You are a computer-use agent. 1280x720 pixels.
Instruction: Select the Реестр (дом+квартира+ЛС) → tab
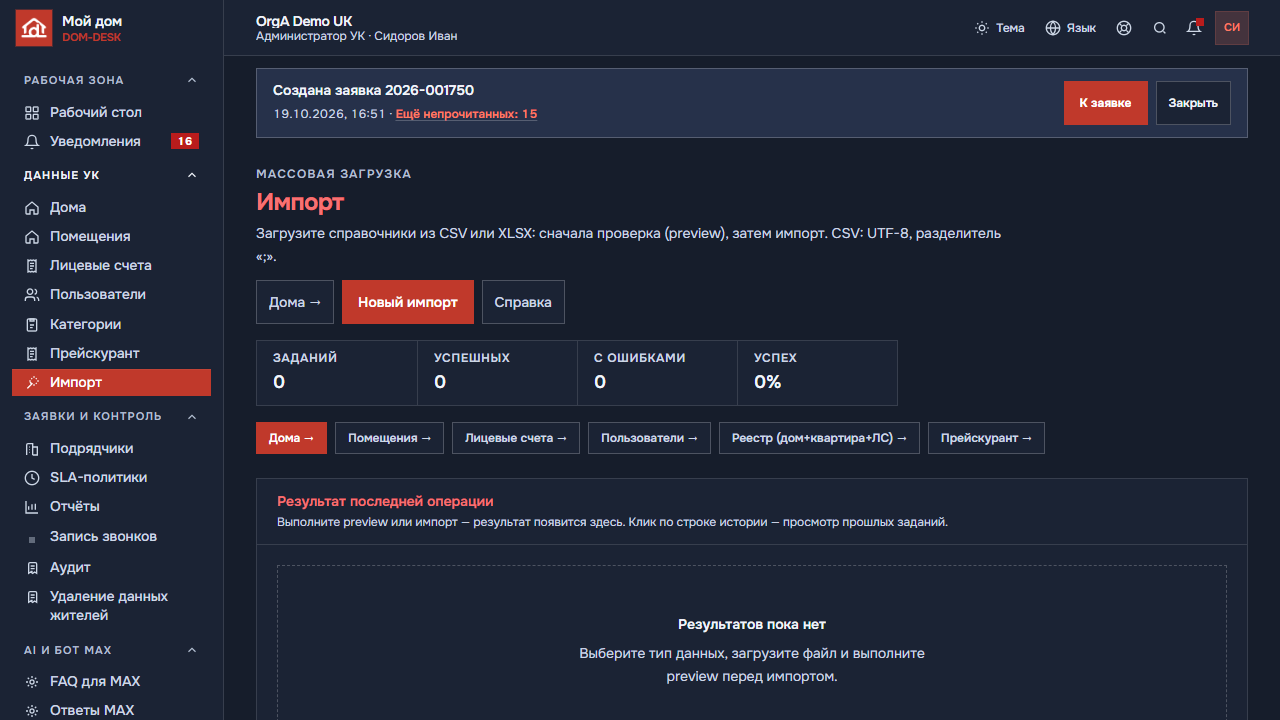(x=819, y=438)
